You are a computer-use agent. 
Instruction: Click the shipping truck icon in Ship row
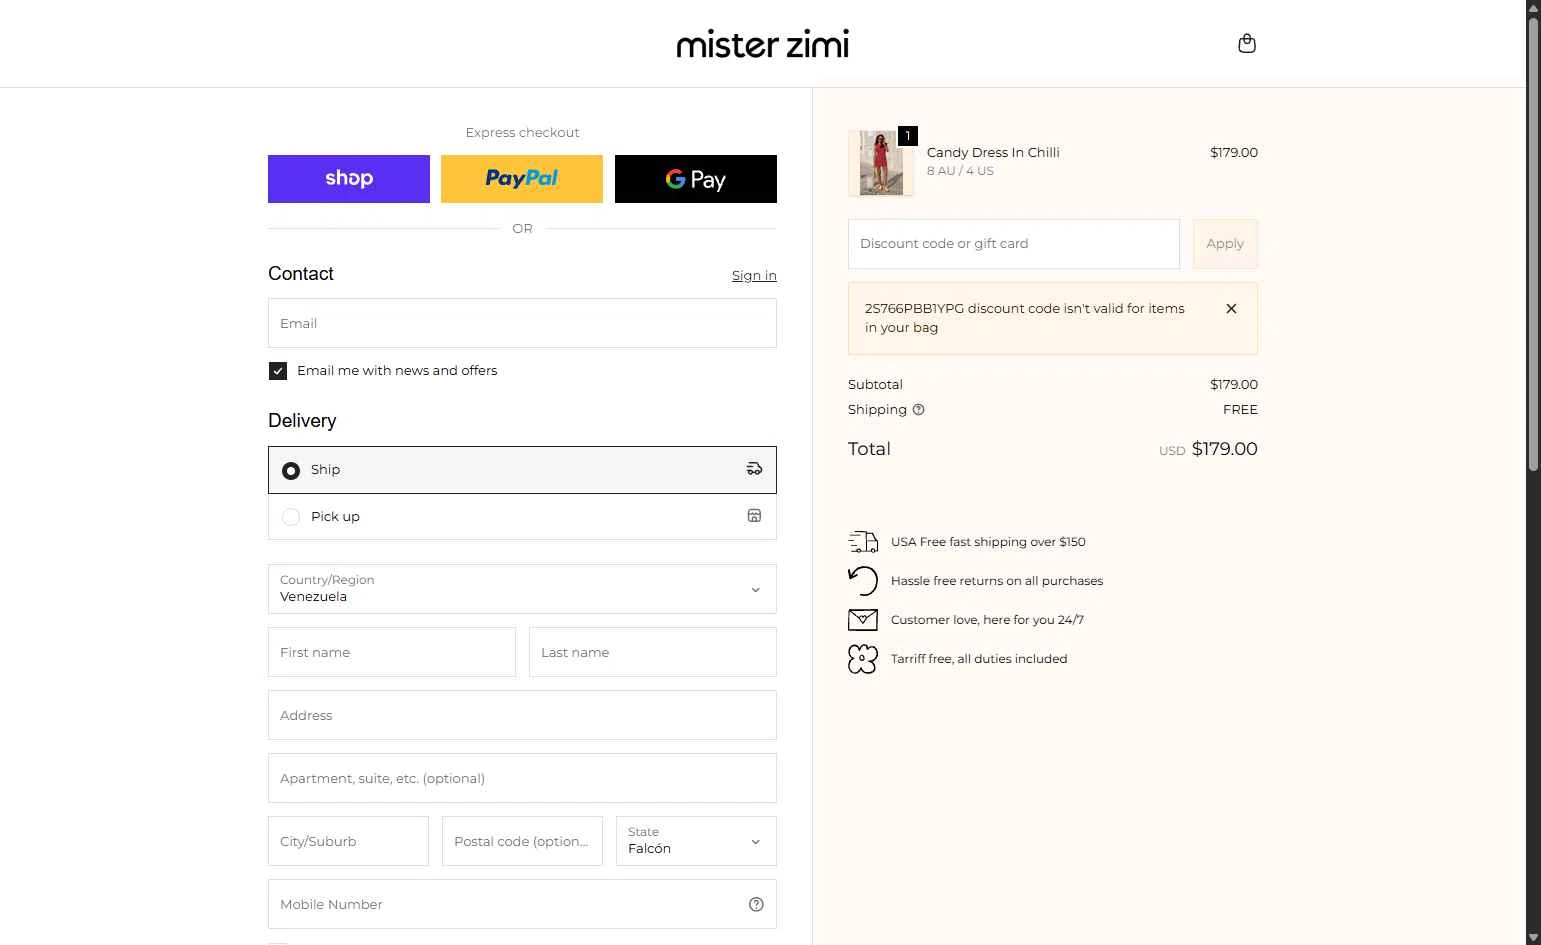(754, 469)
